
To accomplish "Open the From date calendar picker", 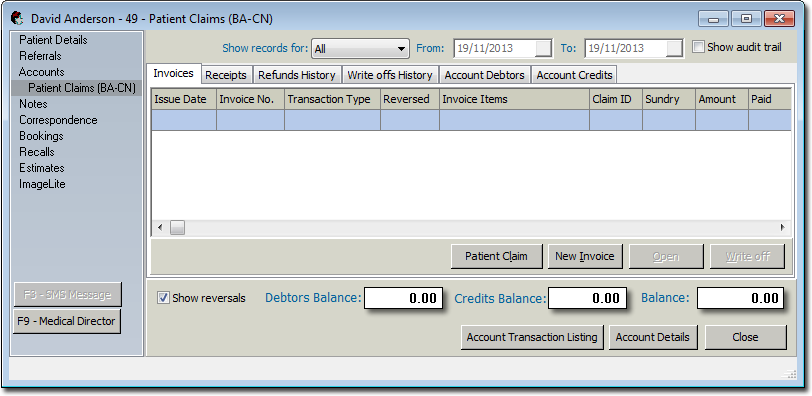I will 543,48.
